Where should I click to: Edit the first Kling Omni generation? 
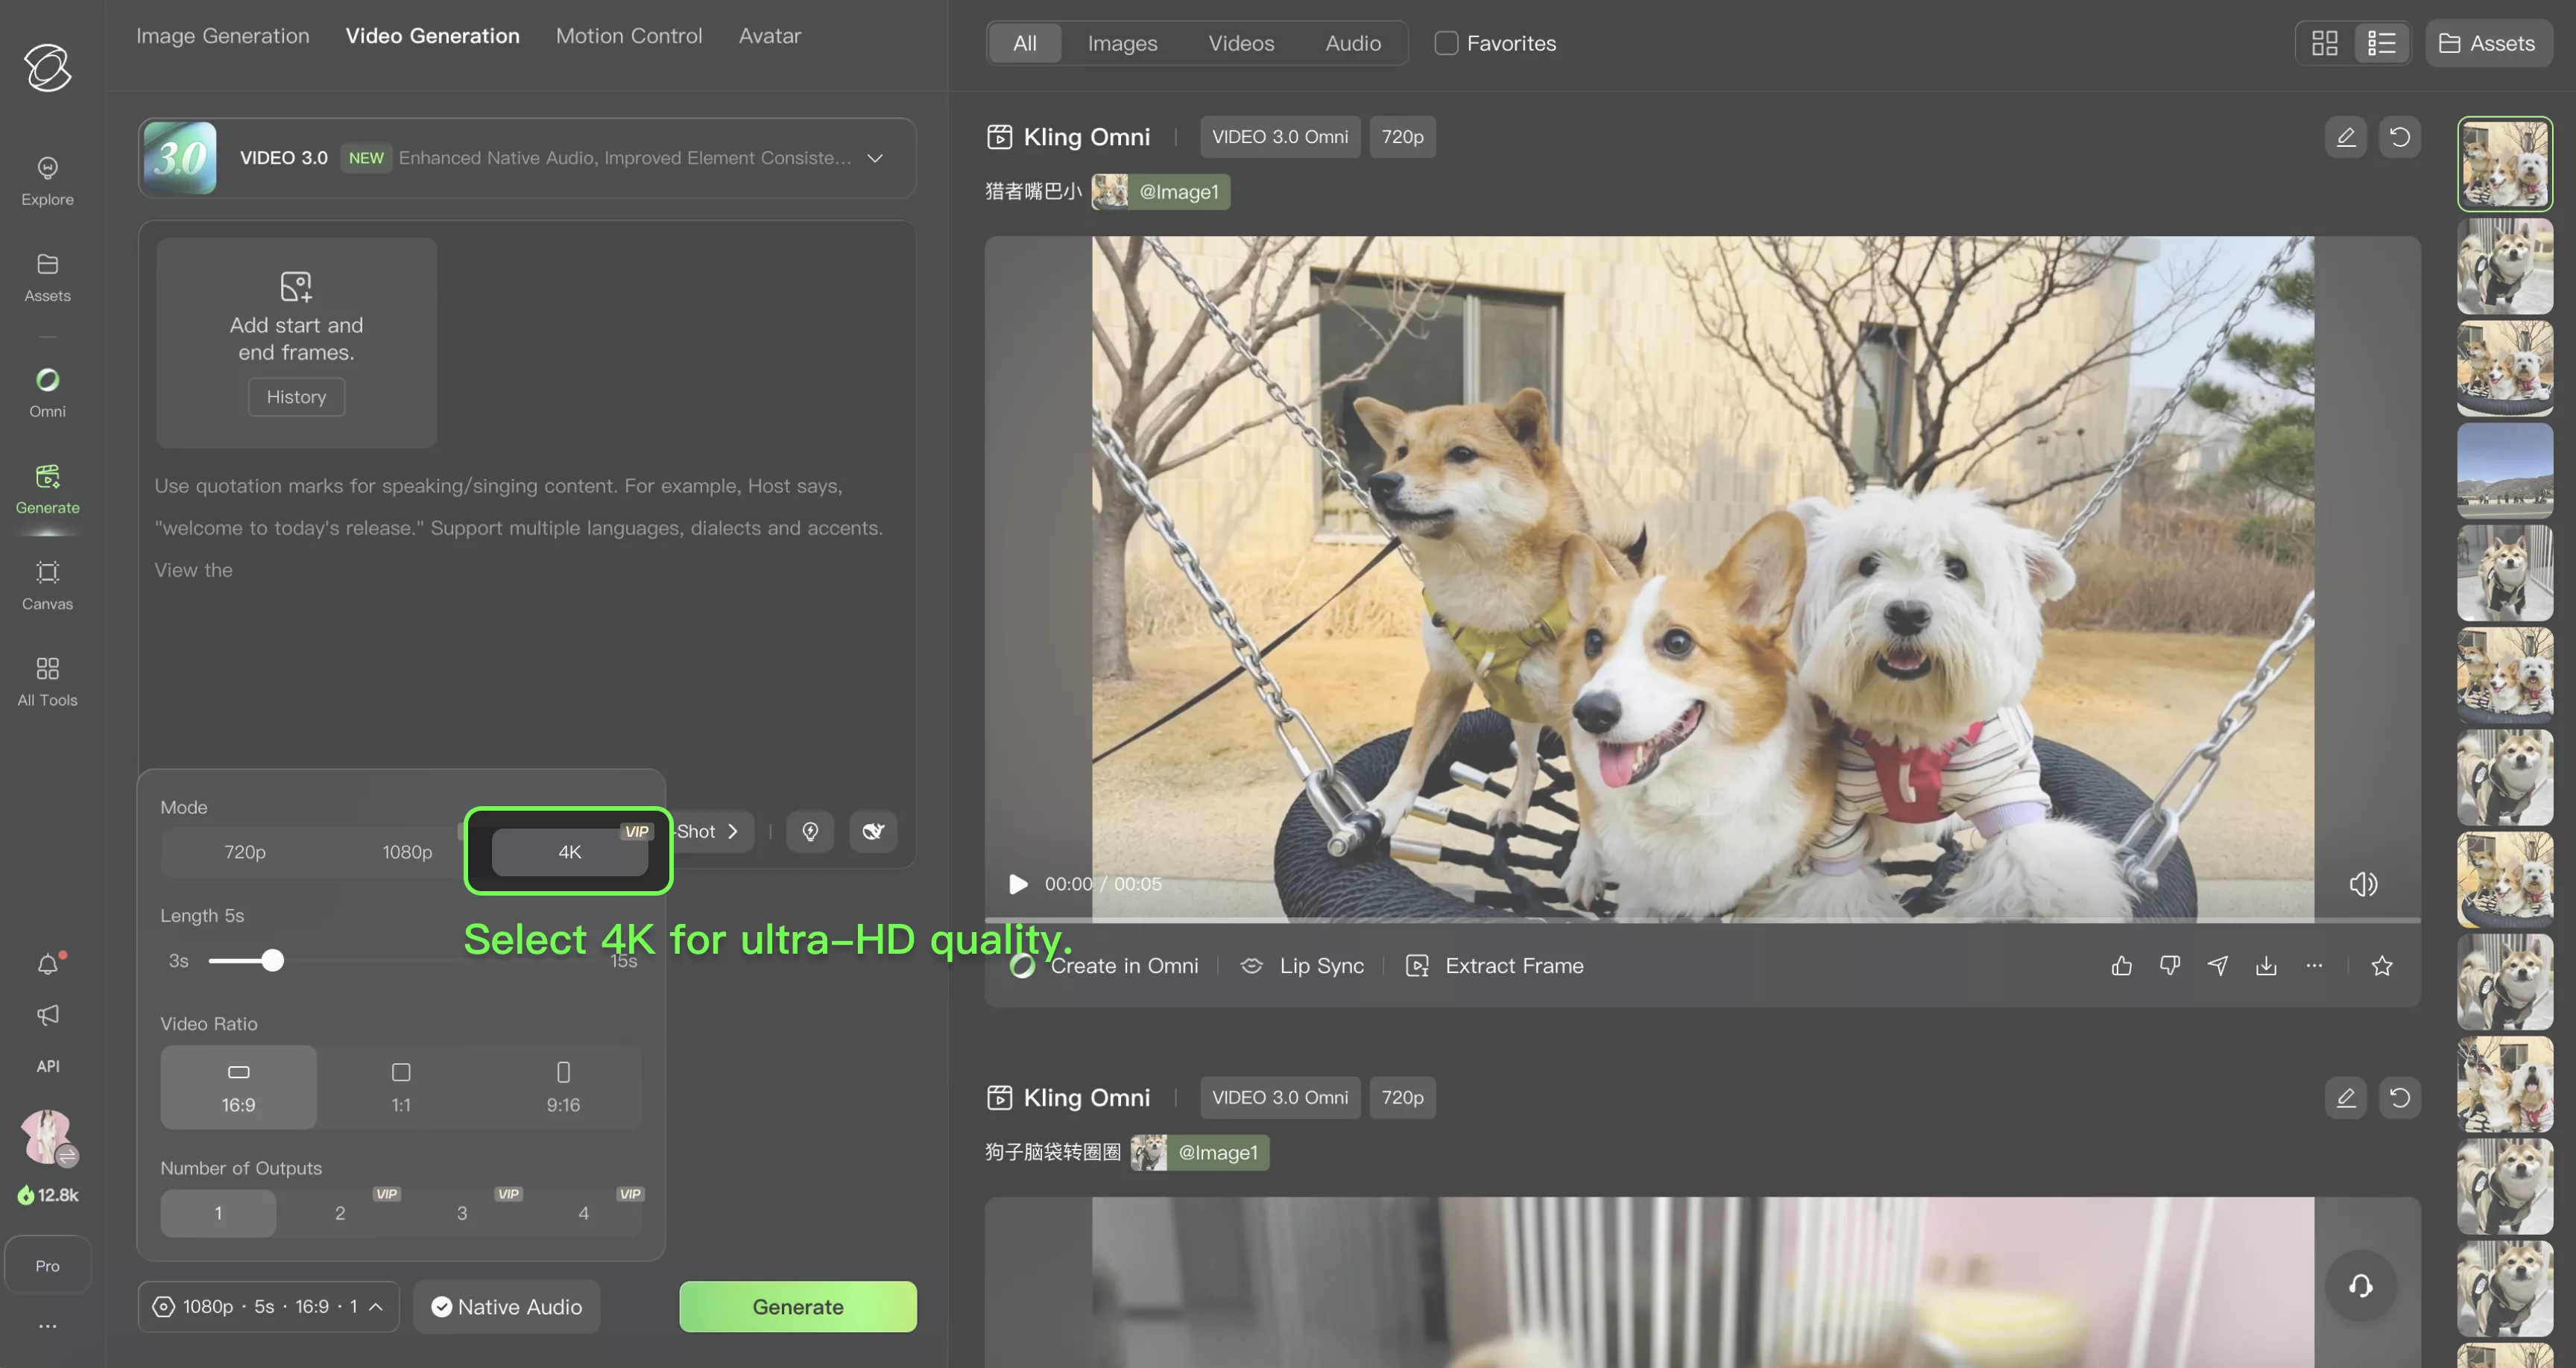coord(2346,137)
